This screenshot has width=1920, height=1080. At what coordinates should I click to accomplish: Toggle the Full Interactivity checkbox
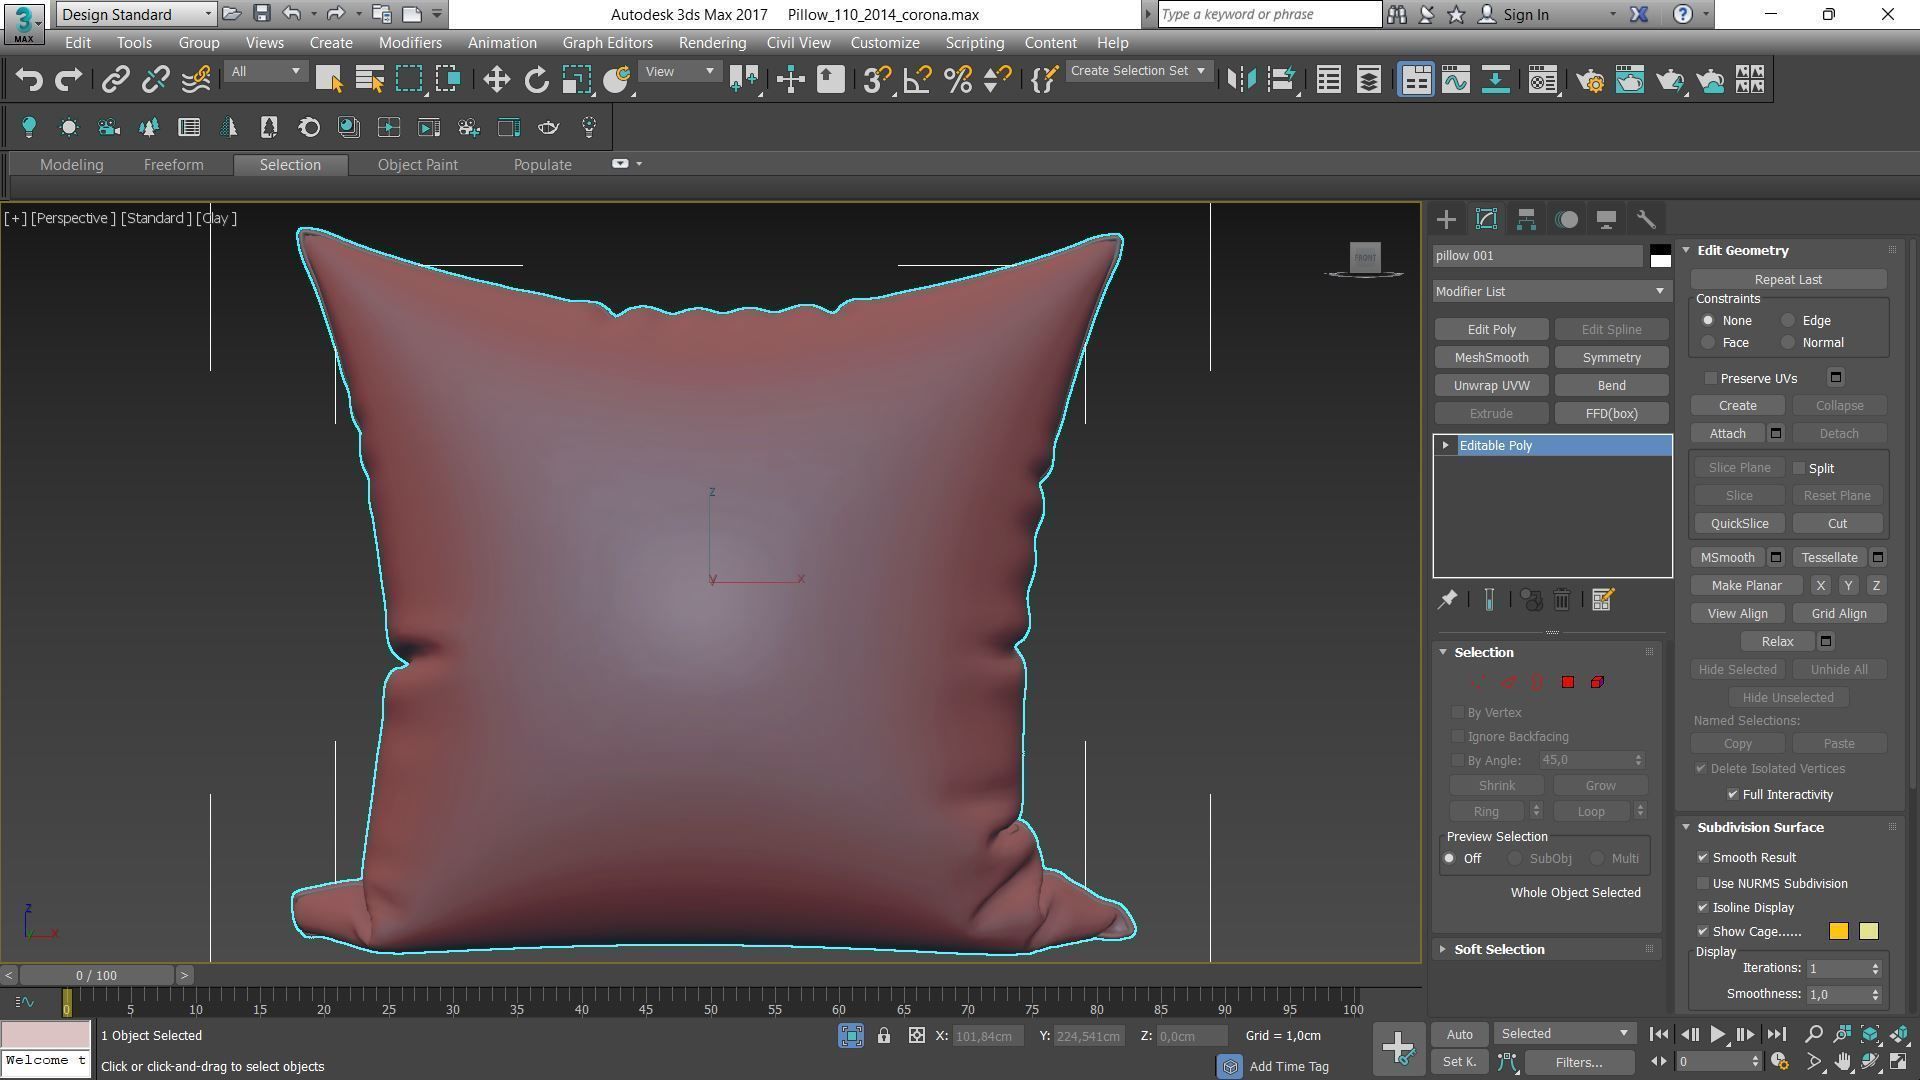tap(1733, 795)
